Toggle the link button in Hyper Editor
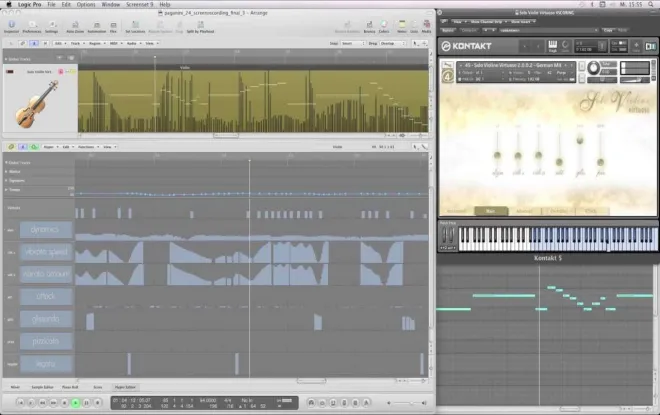 point(11,147)
